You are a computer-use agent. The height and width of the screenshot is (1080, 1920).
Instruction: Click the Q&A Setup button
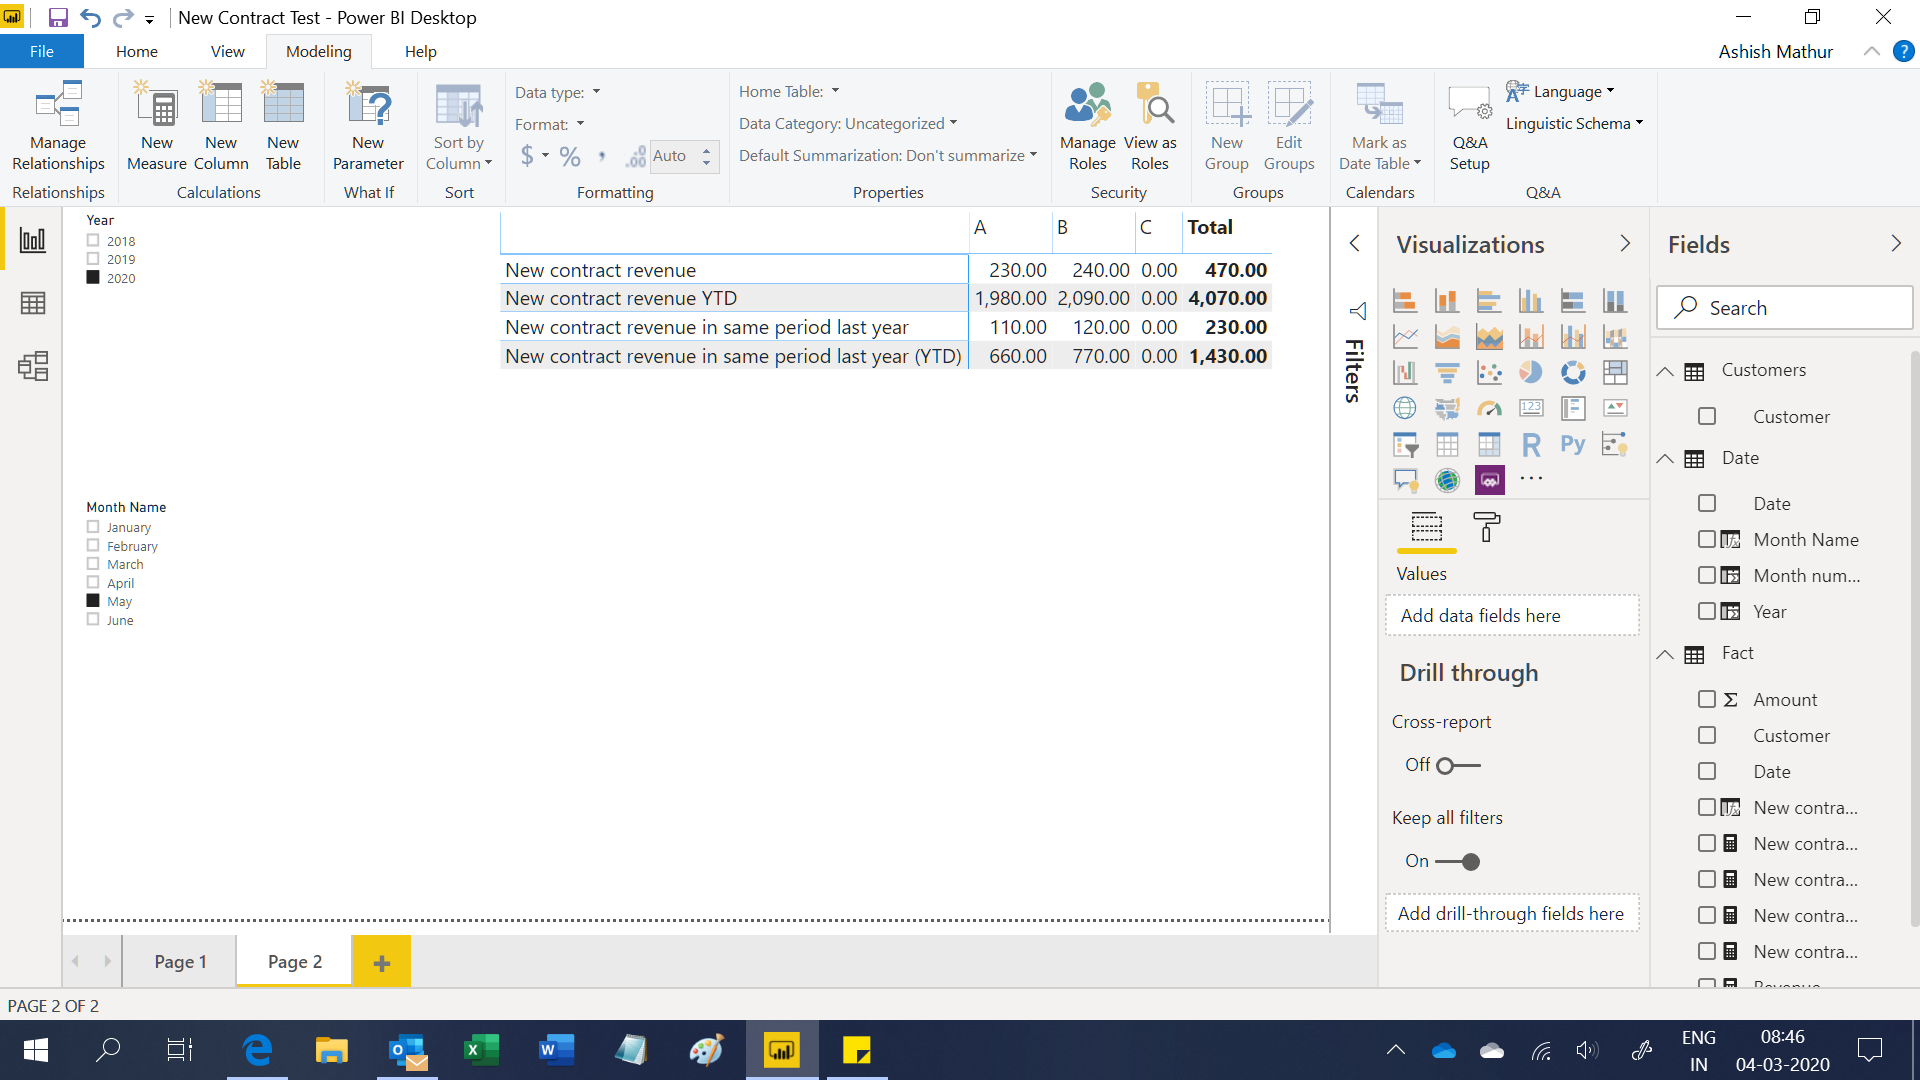pos(1470,126)
